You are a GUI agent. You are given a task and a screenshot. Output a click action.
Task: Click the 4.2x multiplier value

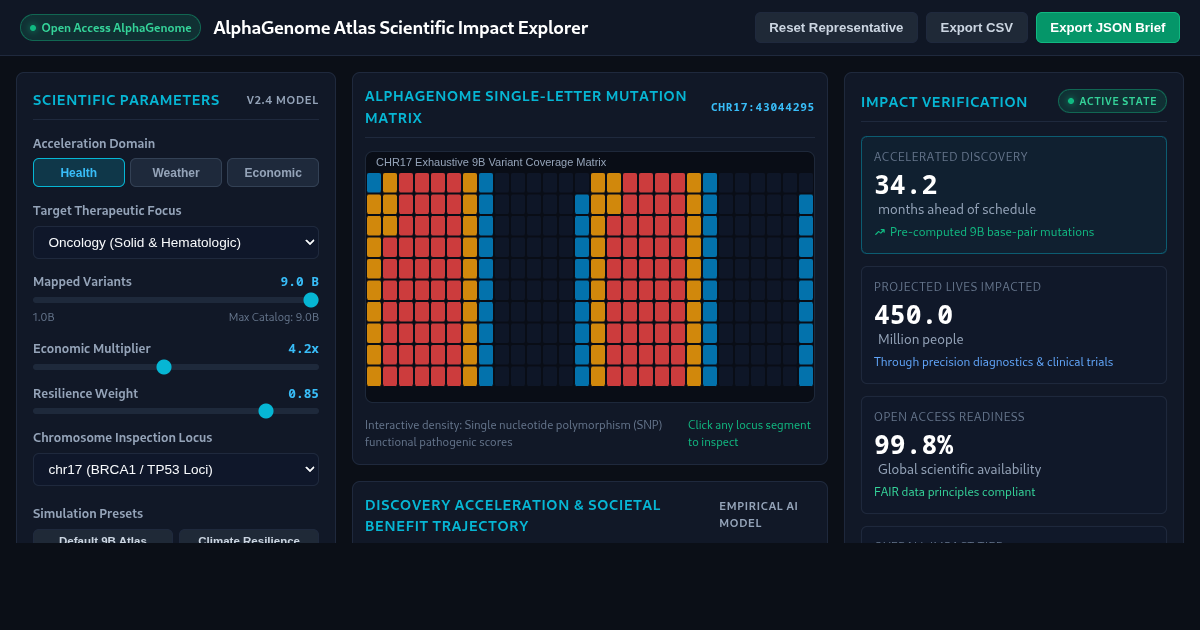(x=303, y=349)
